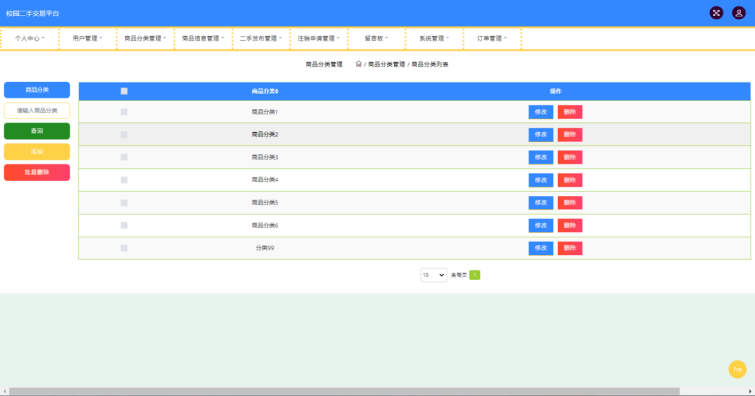Click 修改 for 商品分类1
The height and width of the screenshot is (396, 755).
tap(541, 112)
